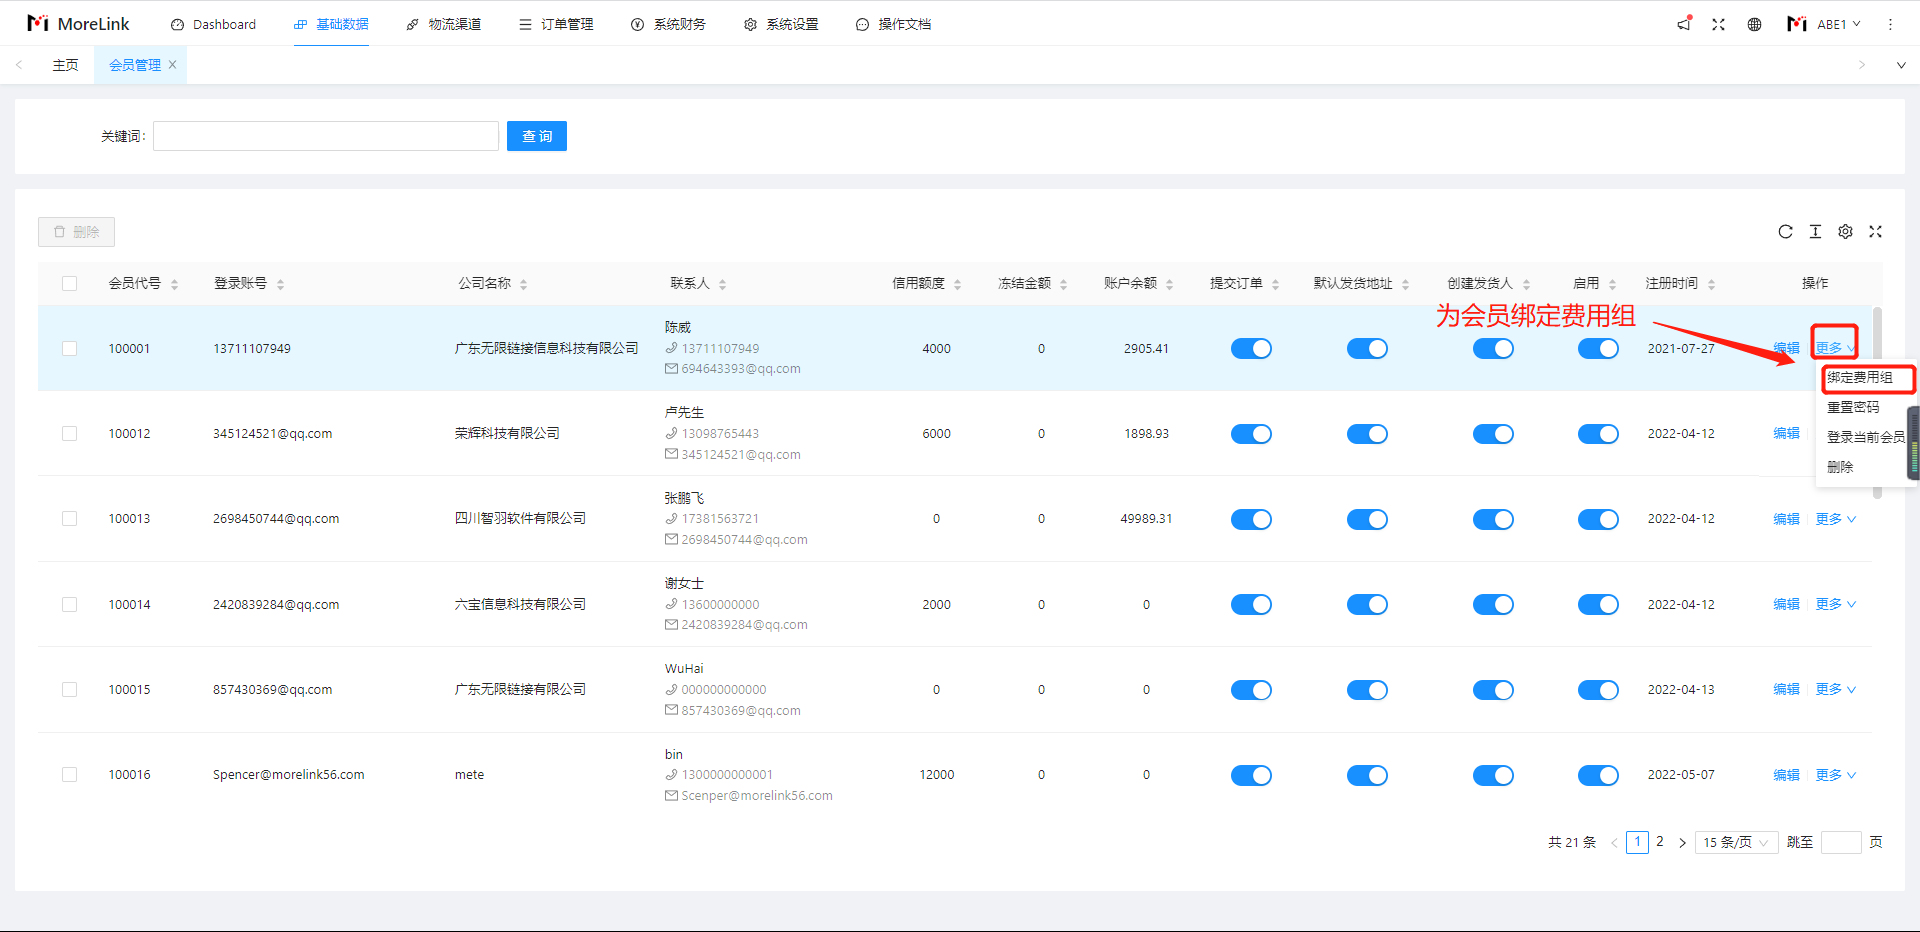Disable 启用 switch for member 100016

click(1597, 775)
